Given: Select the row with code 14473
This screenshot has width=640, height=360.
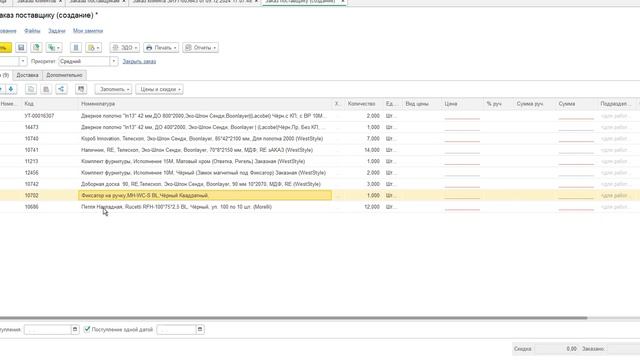Looking at the screenshot, I should [320, 127].
